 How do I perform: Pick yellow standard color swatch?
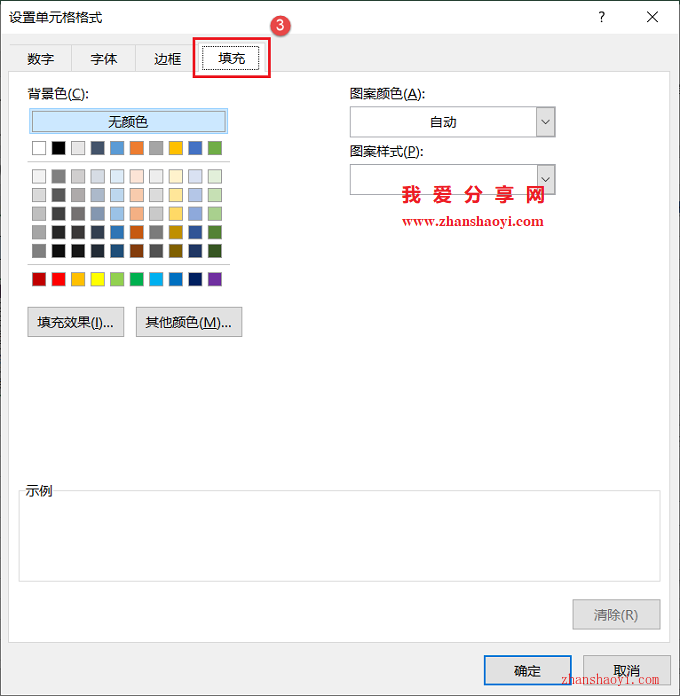tap(98, 279)
